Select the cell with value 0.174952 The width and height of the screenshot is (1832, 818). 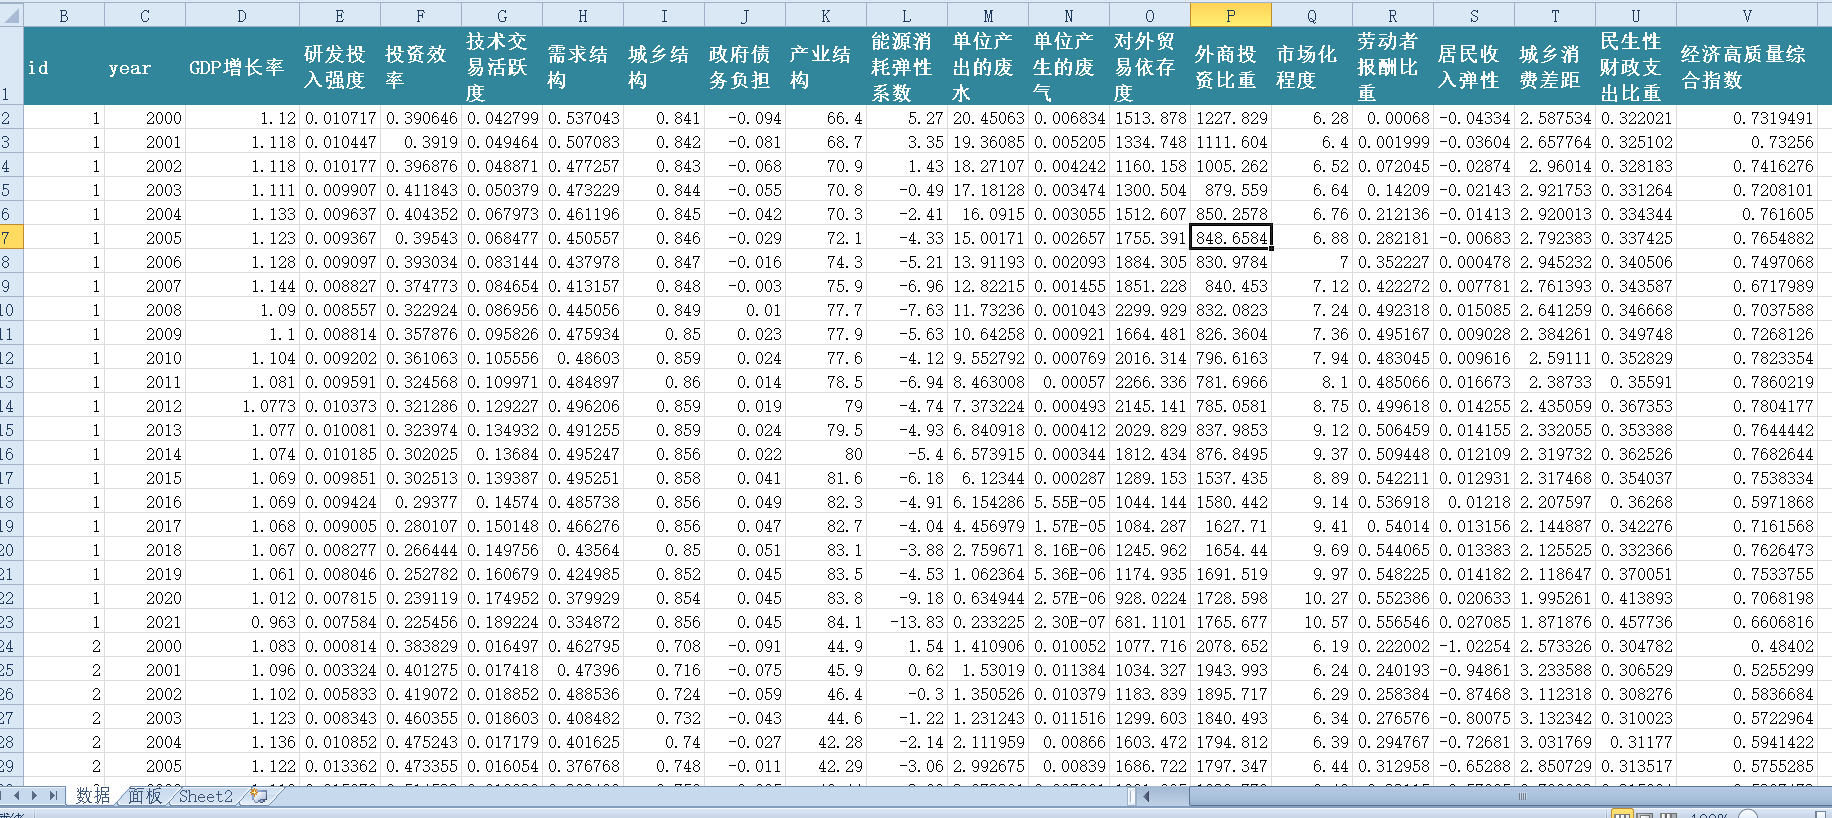[502, 598]
